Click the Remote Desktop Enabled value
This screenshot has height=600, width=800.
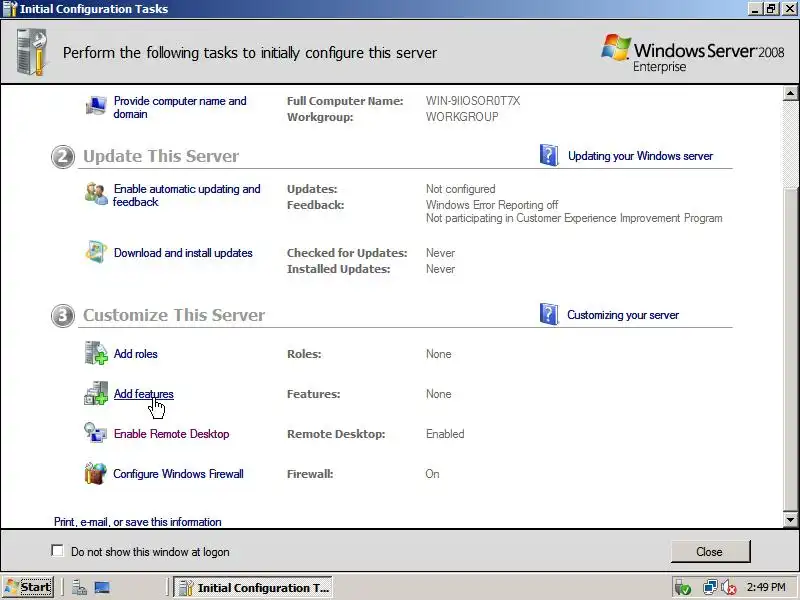pos(445,434)
